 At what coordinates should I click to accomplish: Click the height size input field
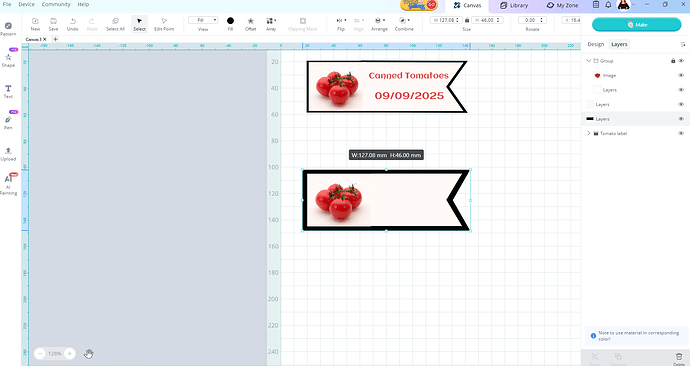click(x=487, y=20)
